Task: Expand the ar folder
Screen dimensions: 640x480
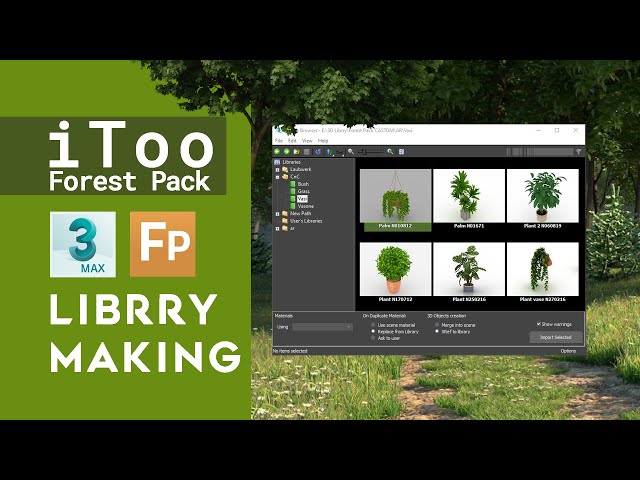Action: [278, 229]
